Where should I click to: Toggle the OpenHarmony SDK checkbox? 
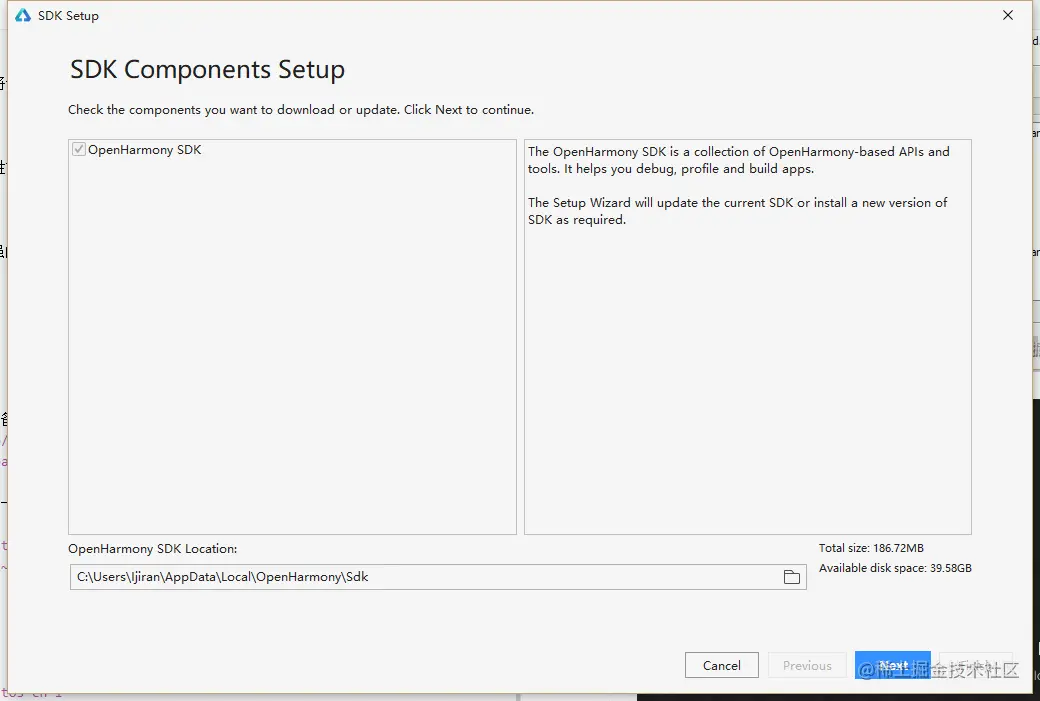coord(79,149)
